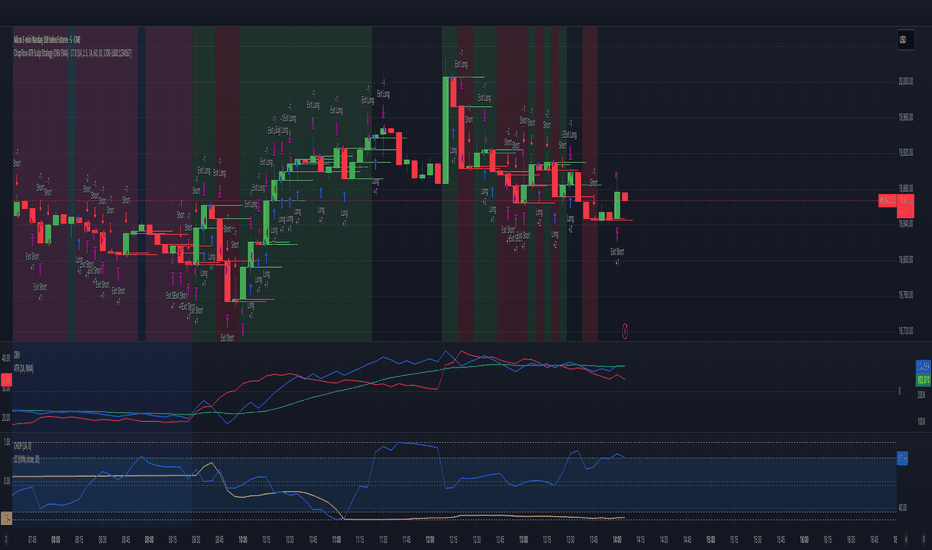Select the ATR (14, RMA) indicator legend

click(x=23, y=369)
